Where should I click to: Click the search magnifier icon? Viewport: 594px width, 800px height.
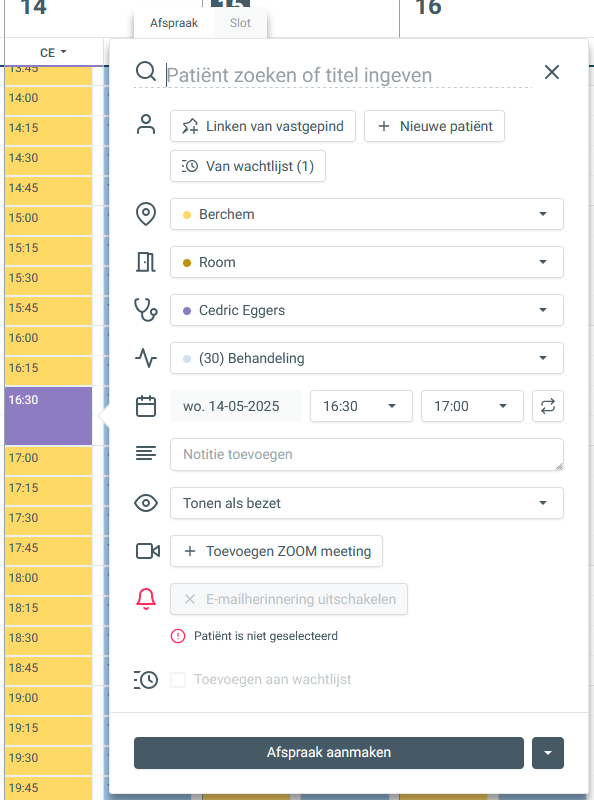[145, 71]
